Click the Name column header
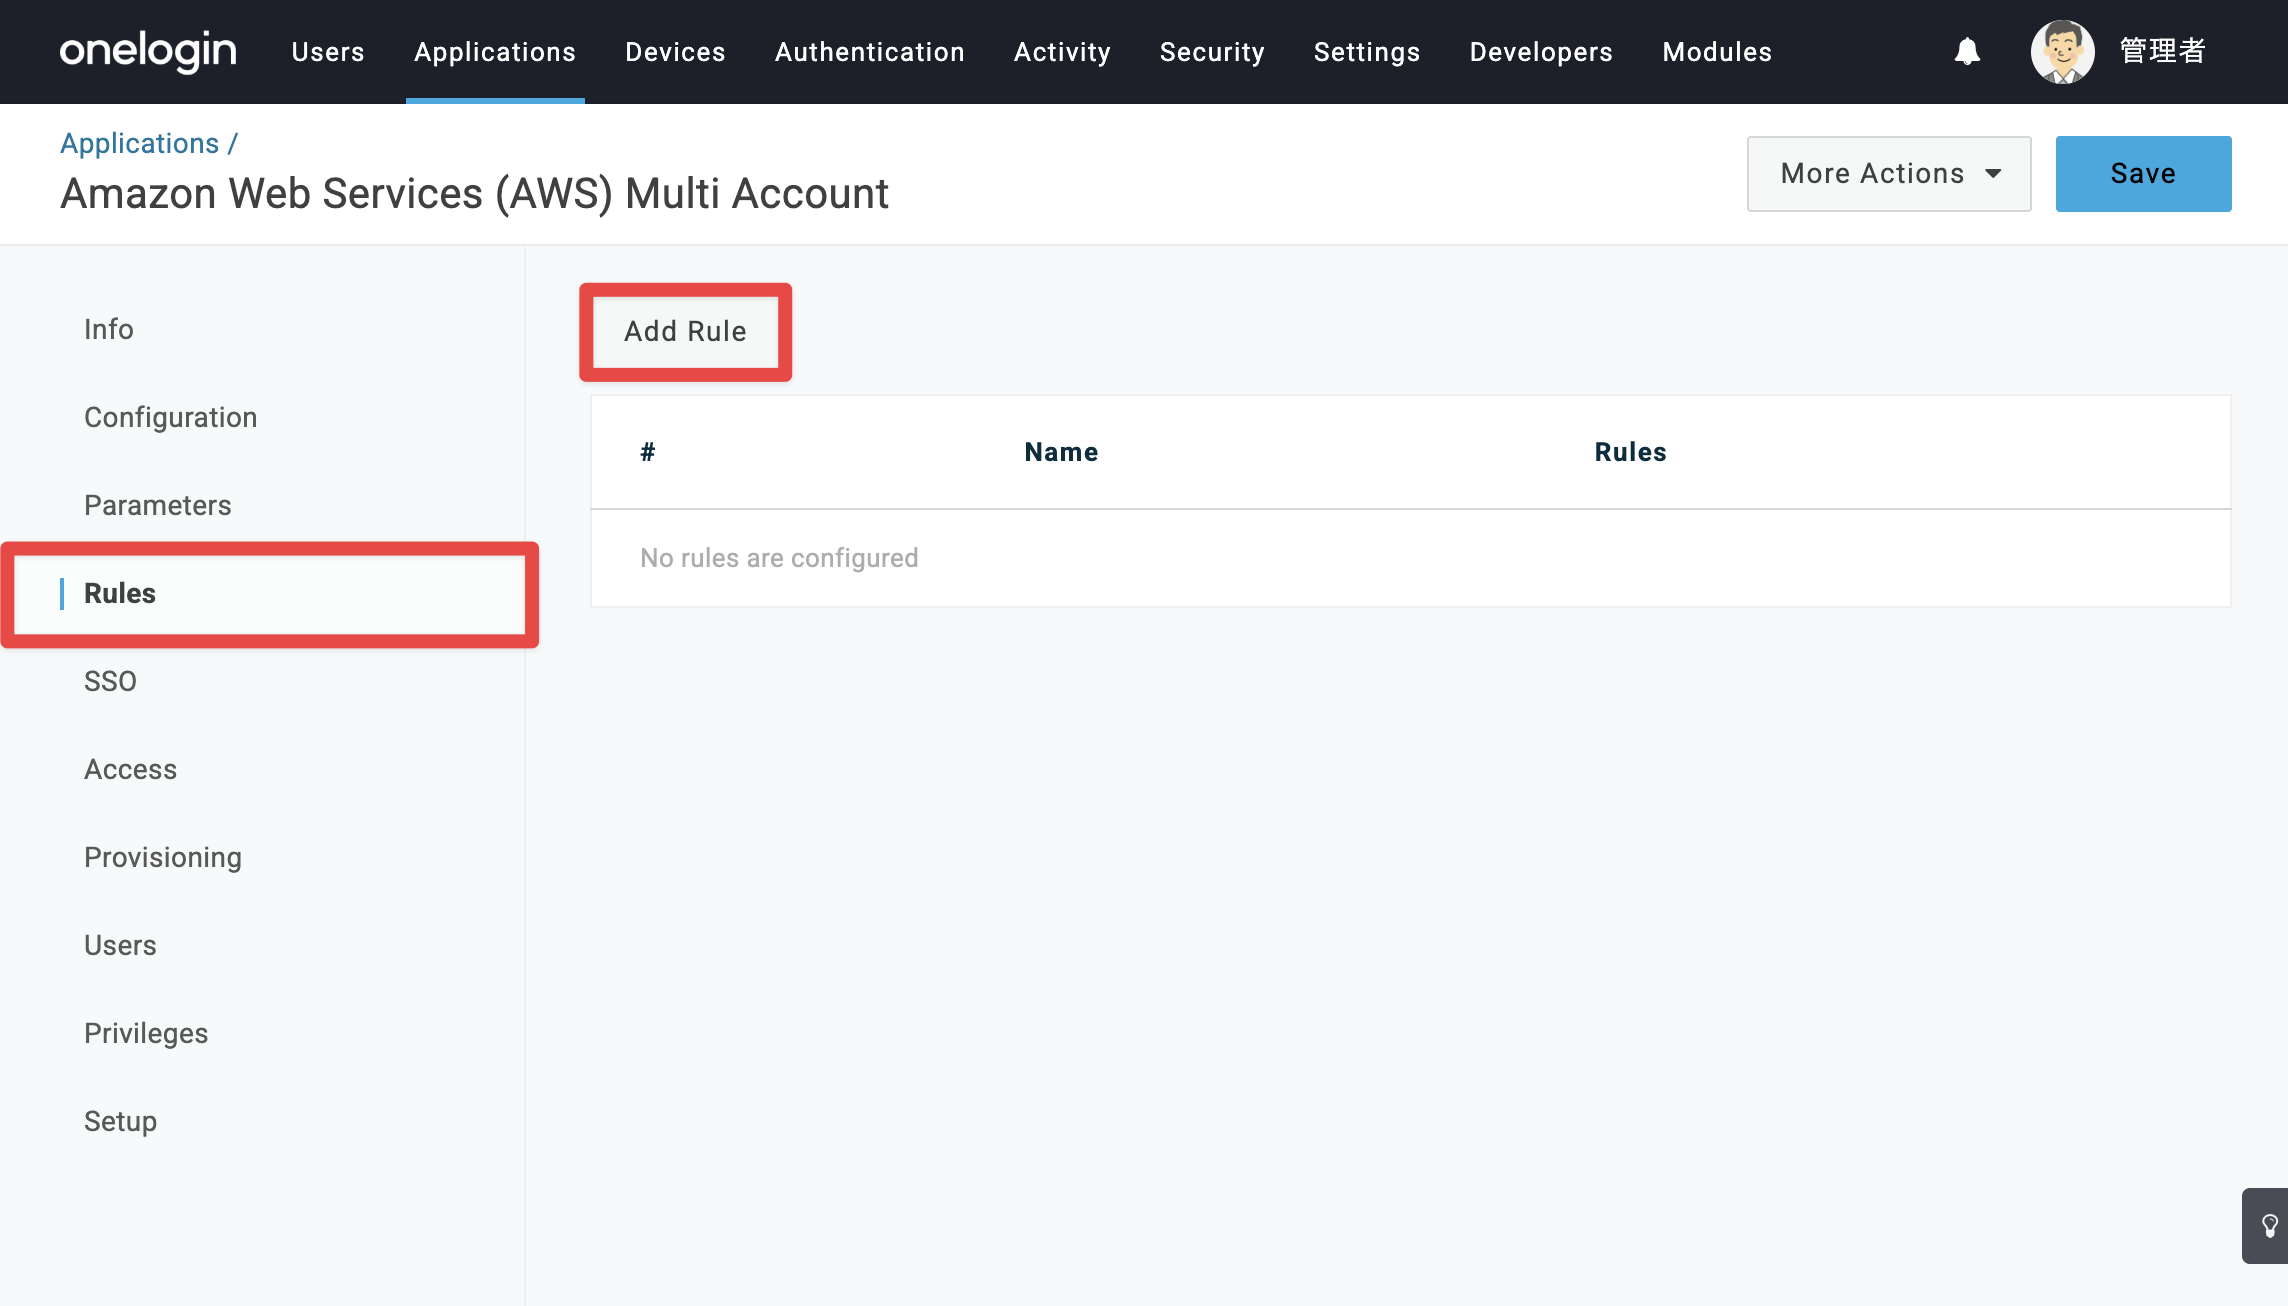This screenshot has height=1306, width=2288. [x=1061, y=453]
